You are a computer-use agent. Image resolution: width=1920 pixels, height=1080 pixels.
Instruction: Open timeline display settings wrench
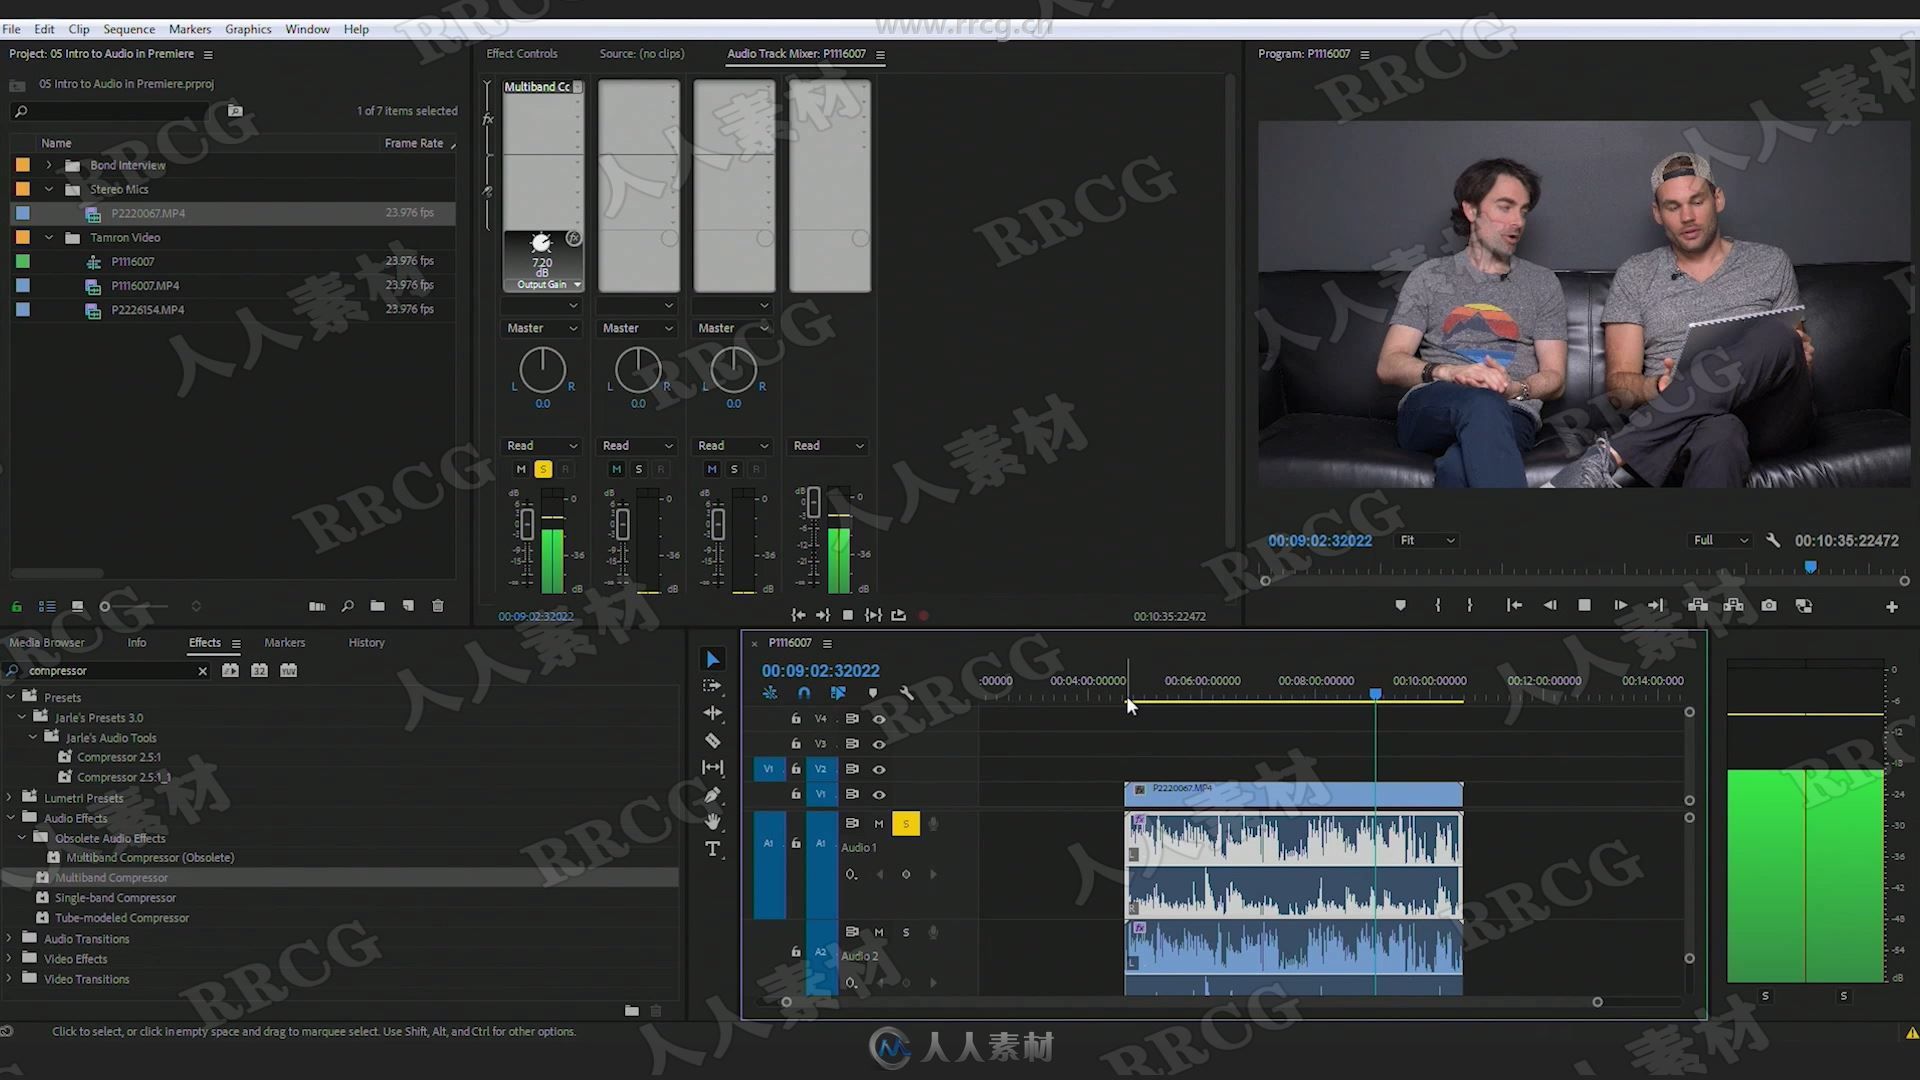906,693
